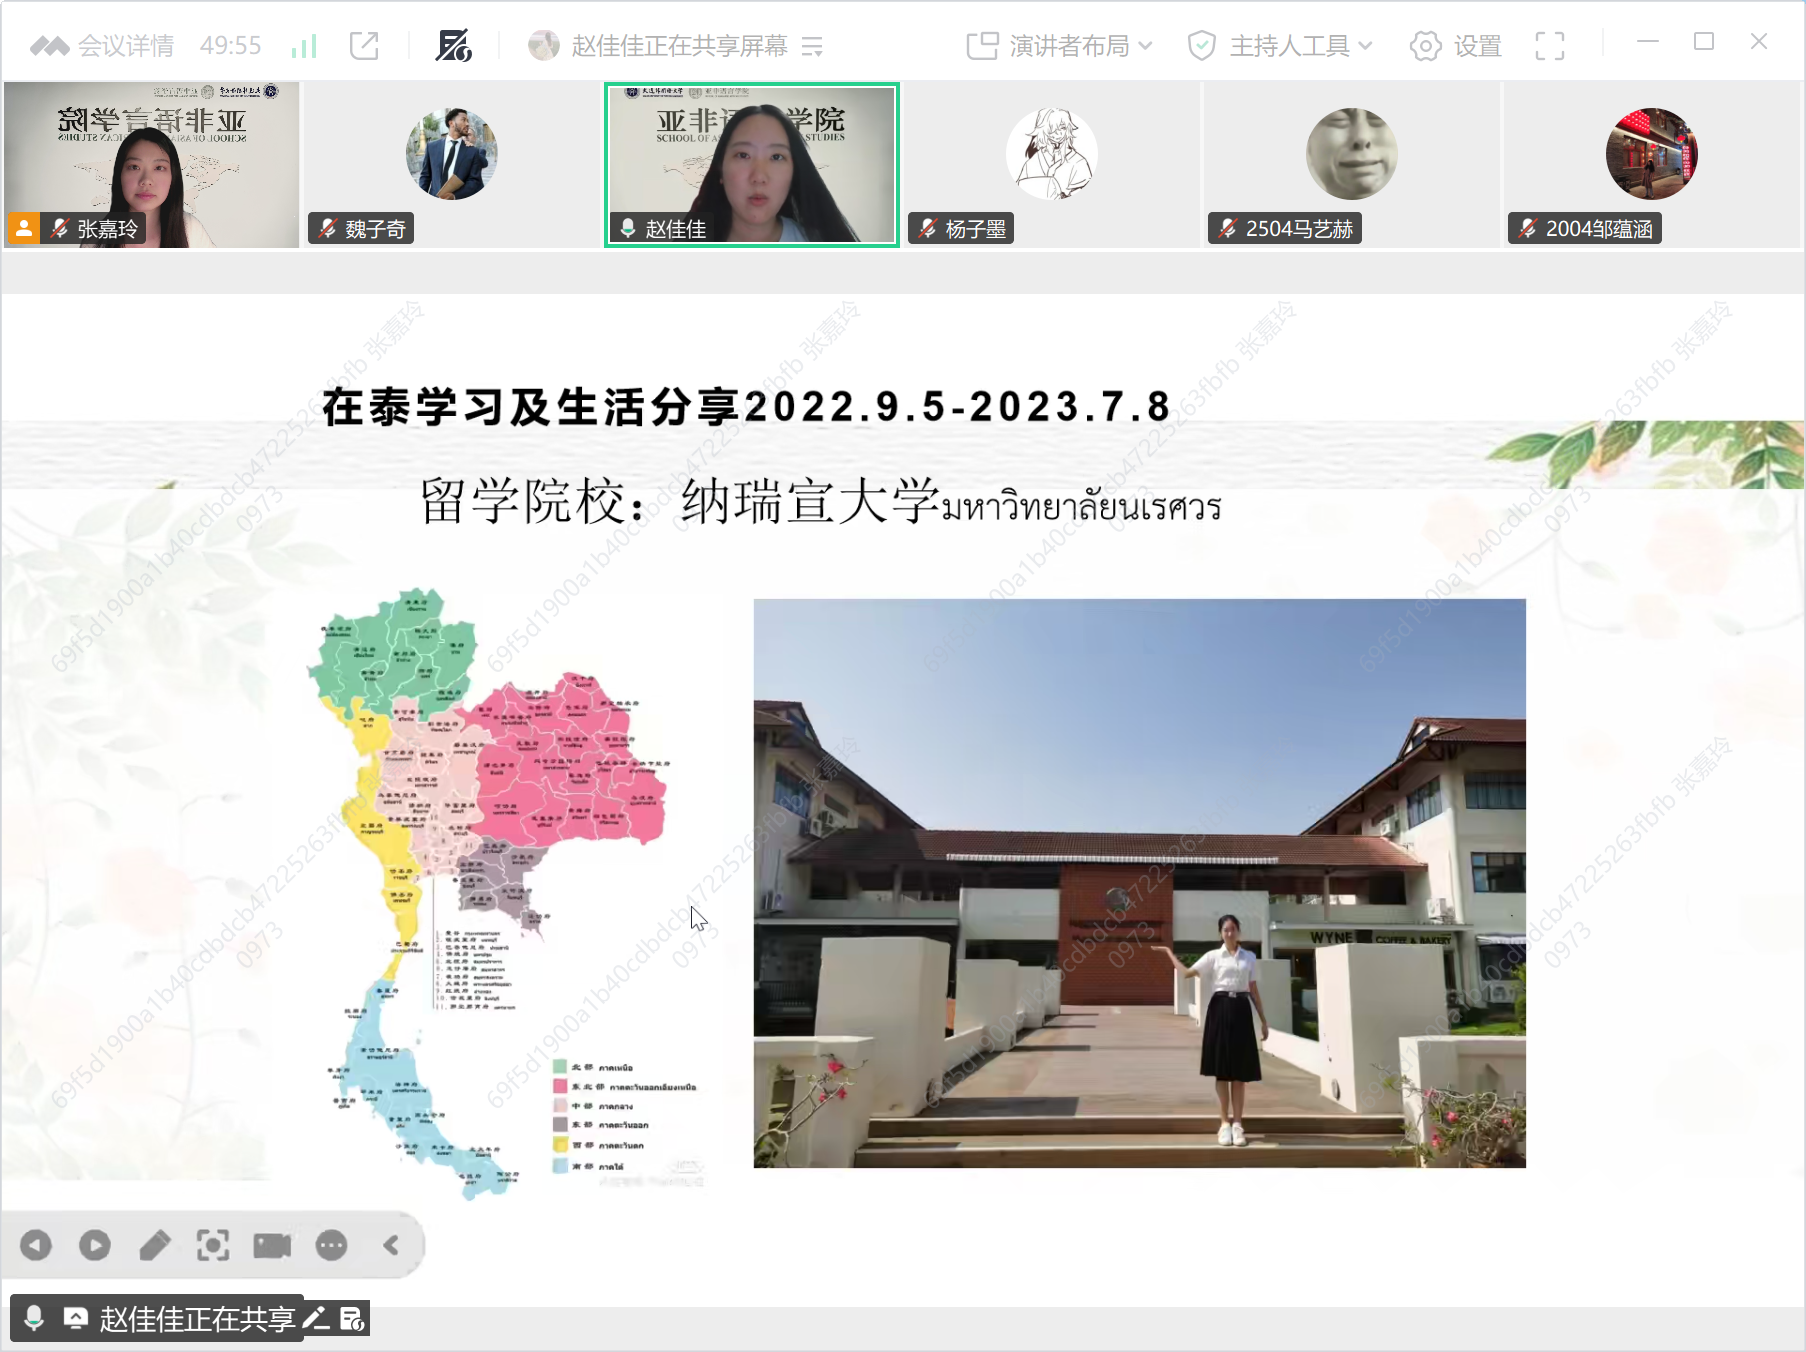Click the network signal bars icon

click(303, 46)
